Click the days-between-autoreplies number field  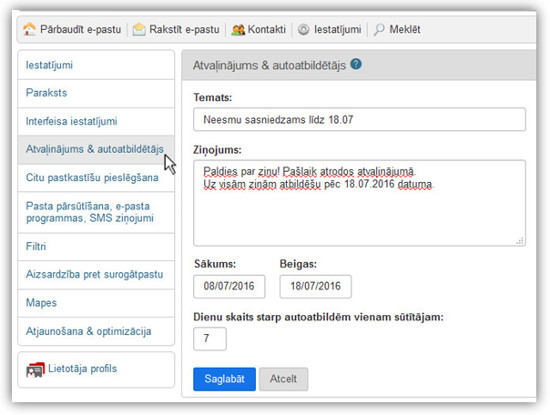coord(210,339)
